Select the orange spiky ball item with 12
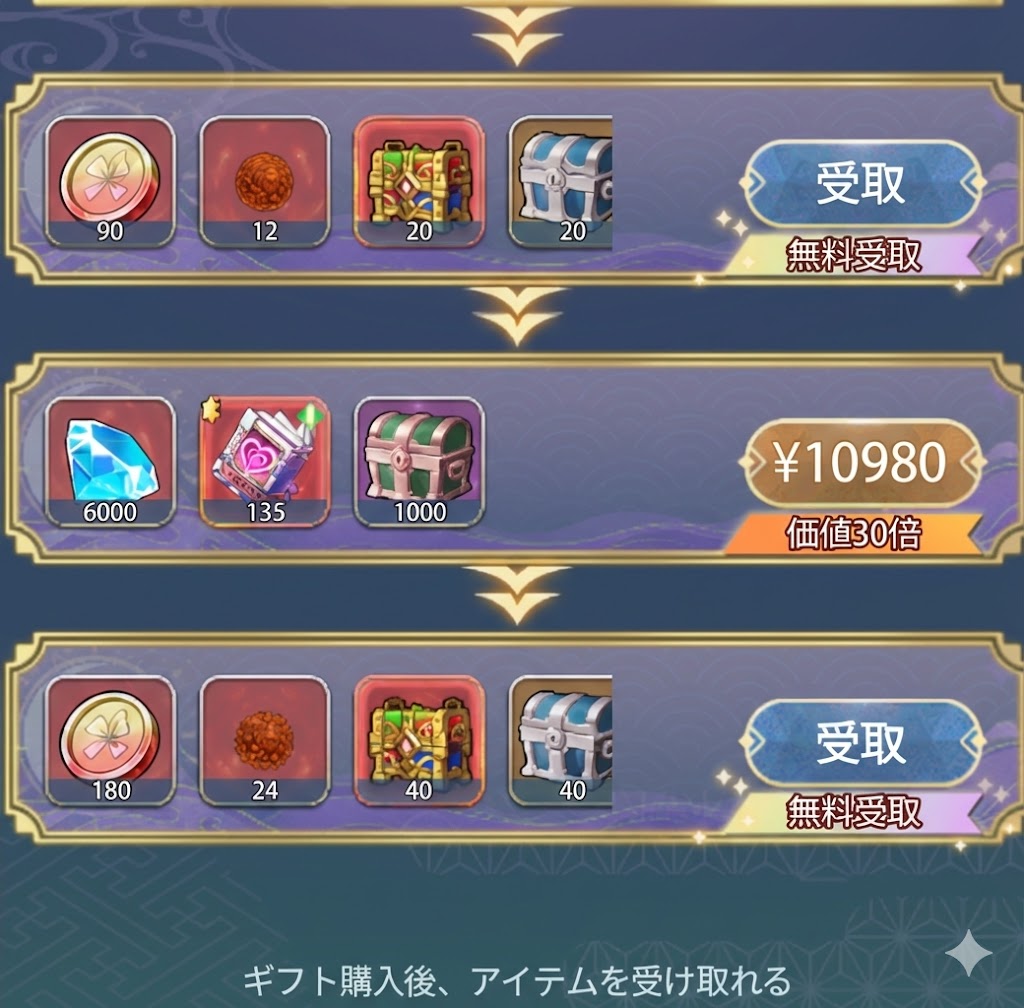 (264, 181)
